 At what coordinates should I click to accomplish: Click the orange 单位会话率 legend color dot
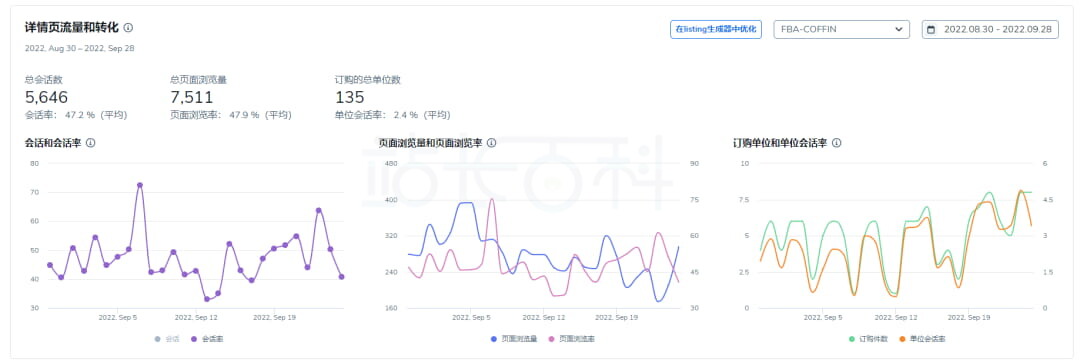point(902,339)
